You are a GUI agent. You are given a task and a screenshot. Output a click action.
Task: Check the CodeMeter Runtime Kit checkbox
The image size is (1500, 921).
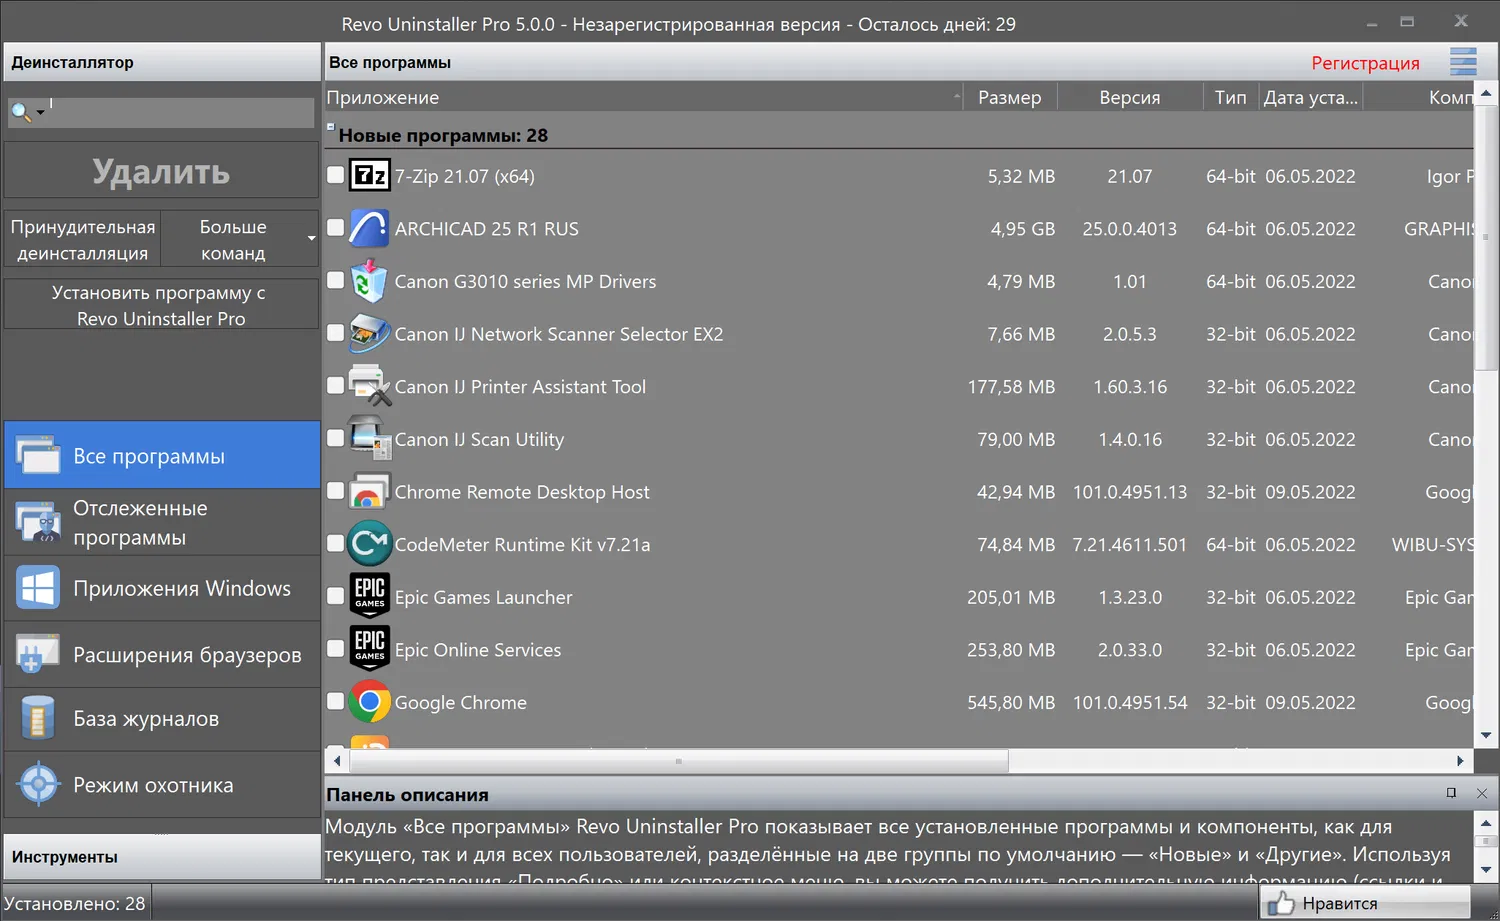click(336, 543)
